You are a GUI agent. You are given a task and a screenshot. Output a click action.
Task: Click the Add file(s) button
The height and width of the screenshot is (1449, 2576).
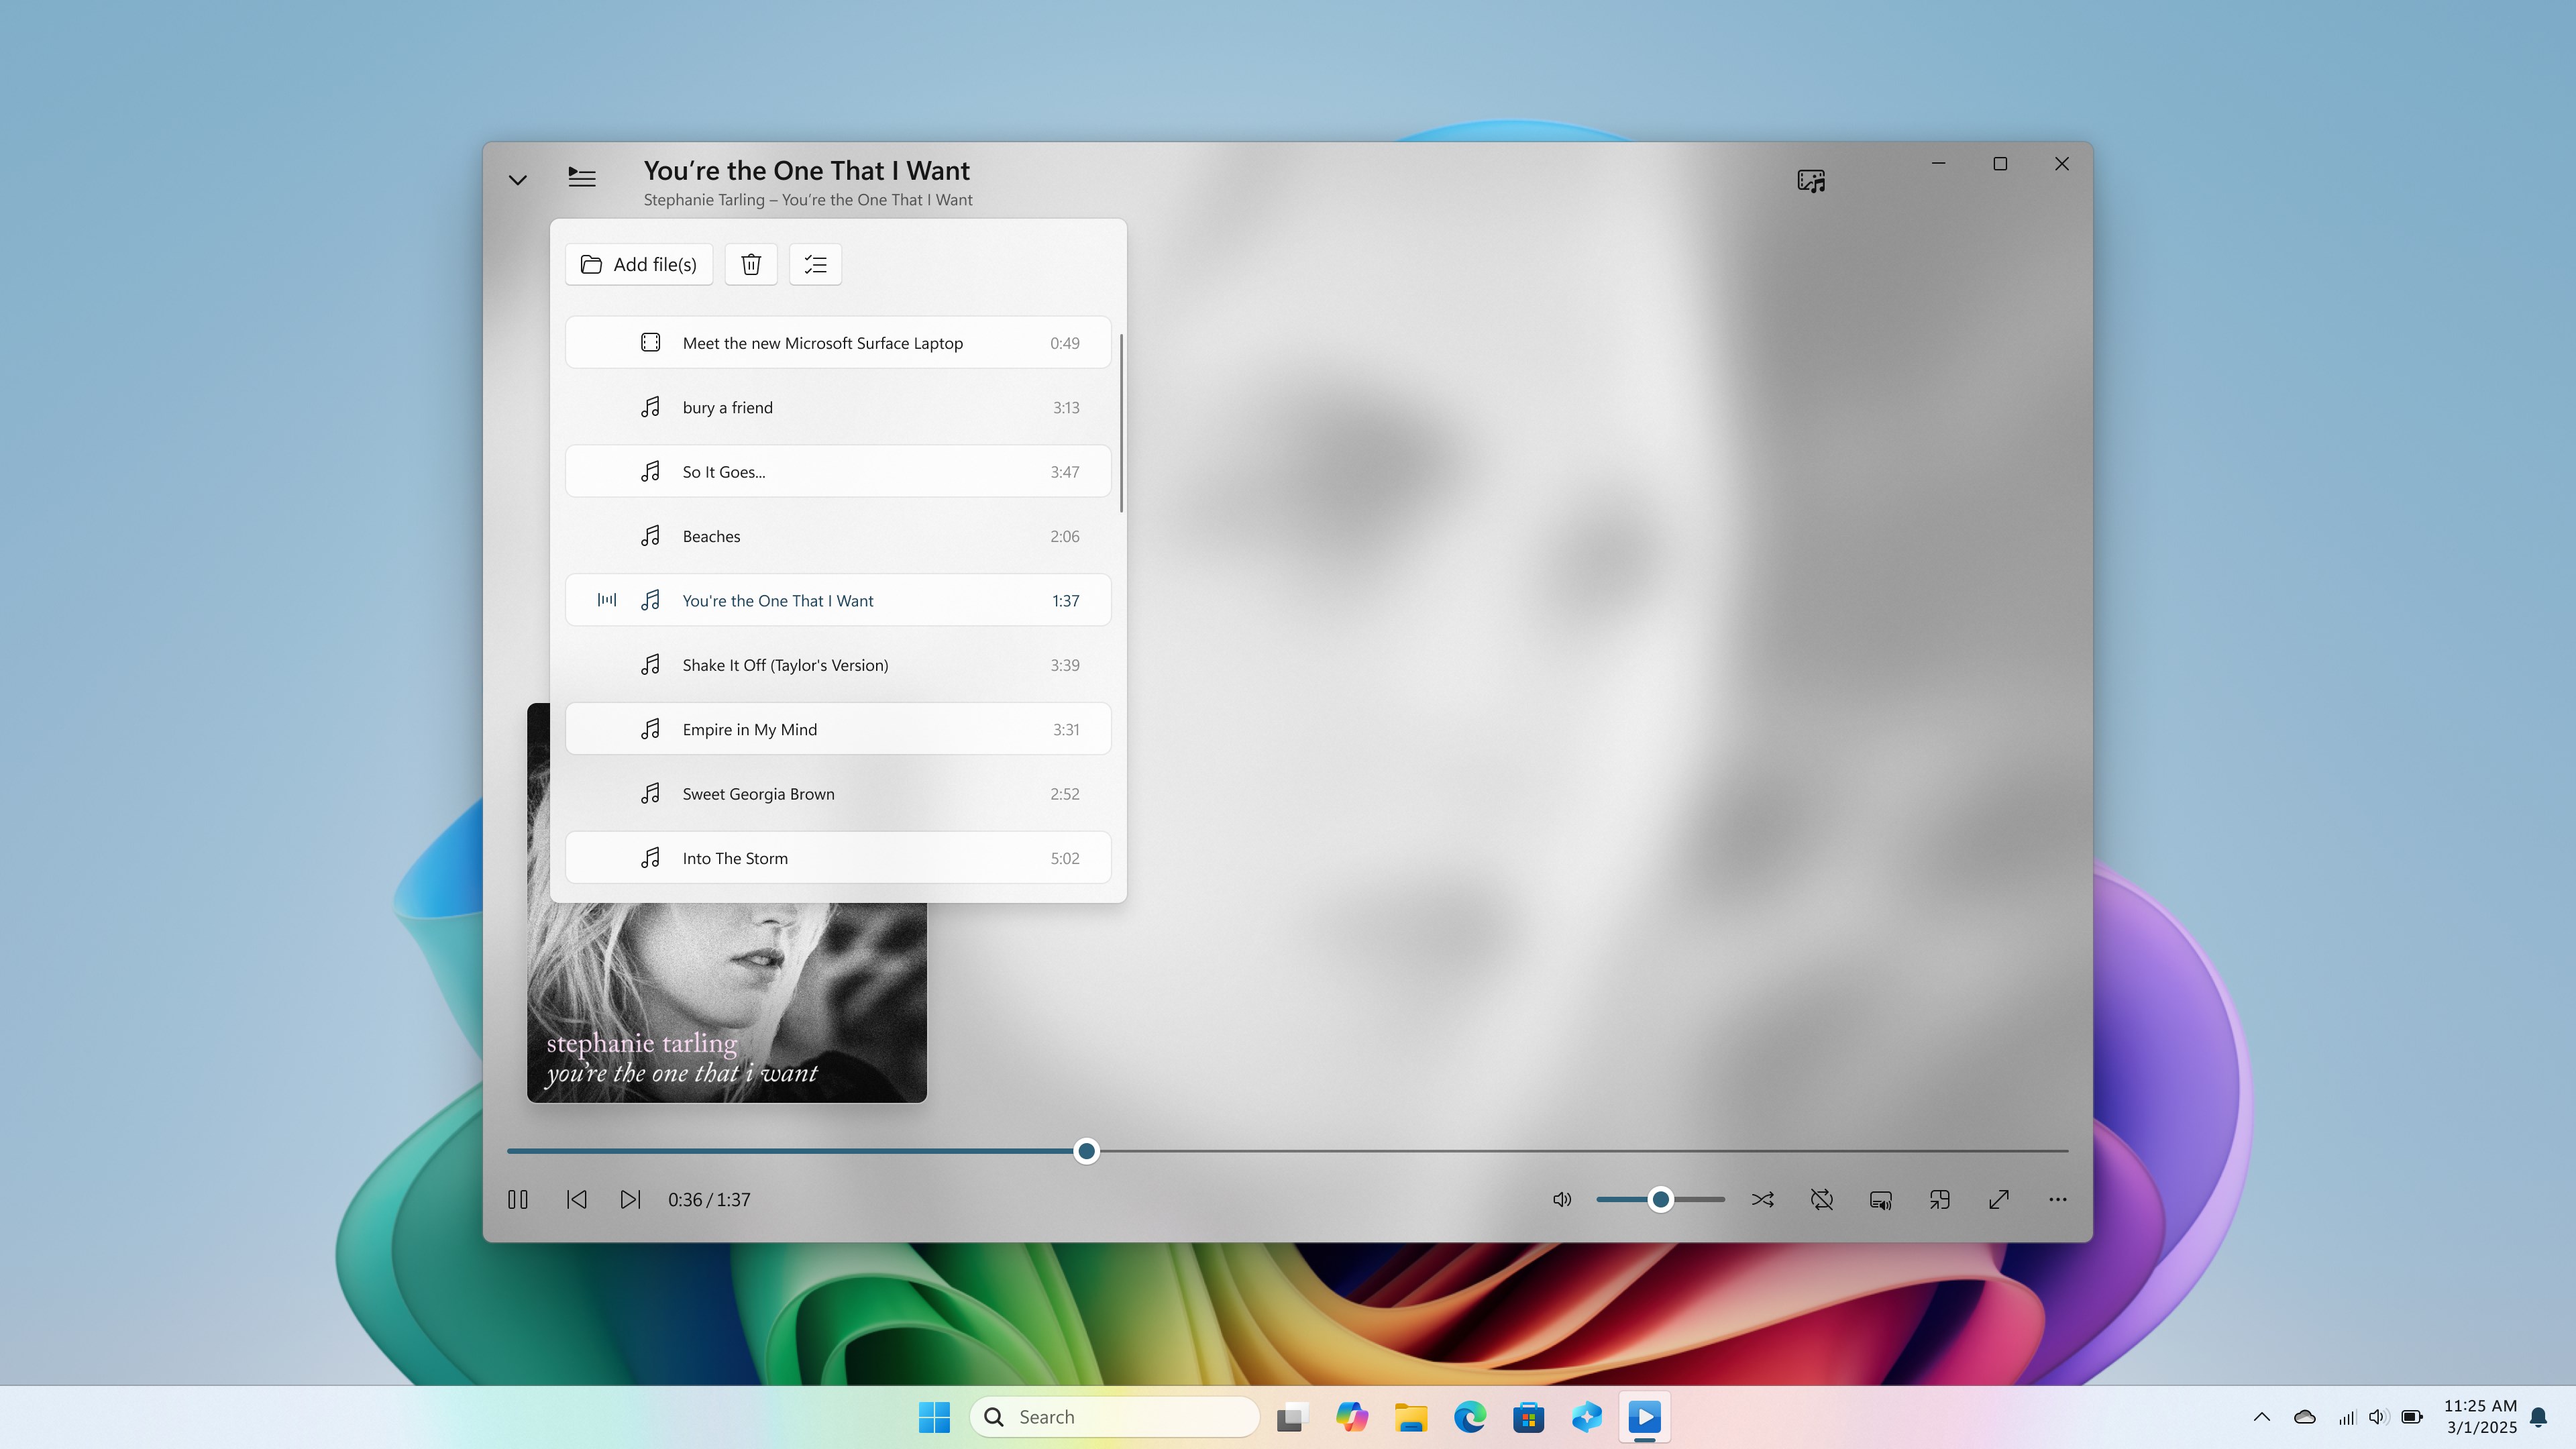point(639,264)
